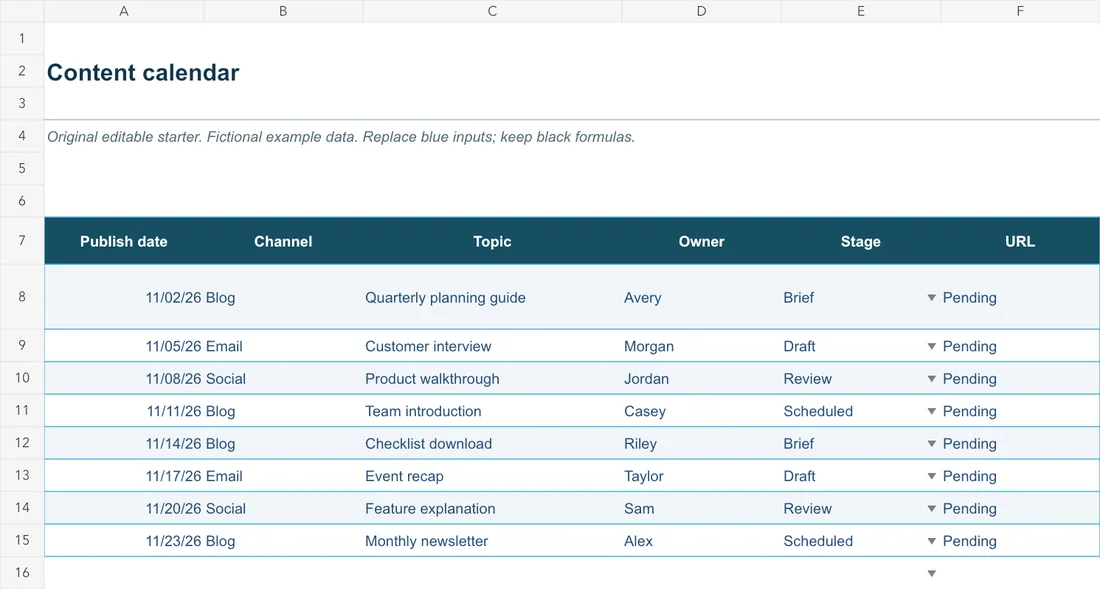
Task: Select the column C header
Action: pyautogui.click(x=492, y=11)
